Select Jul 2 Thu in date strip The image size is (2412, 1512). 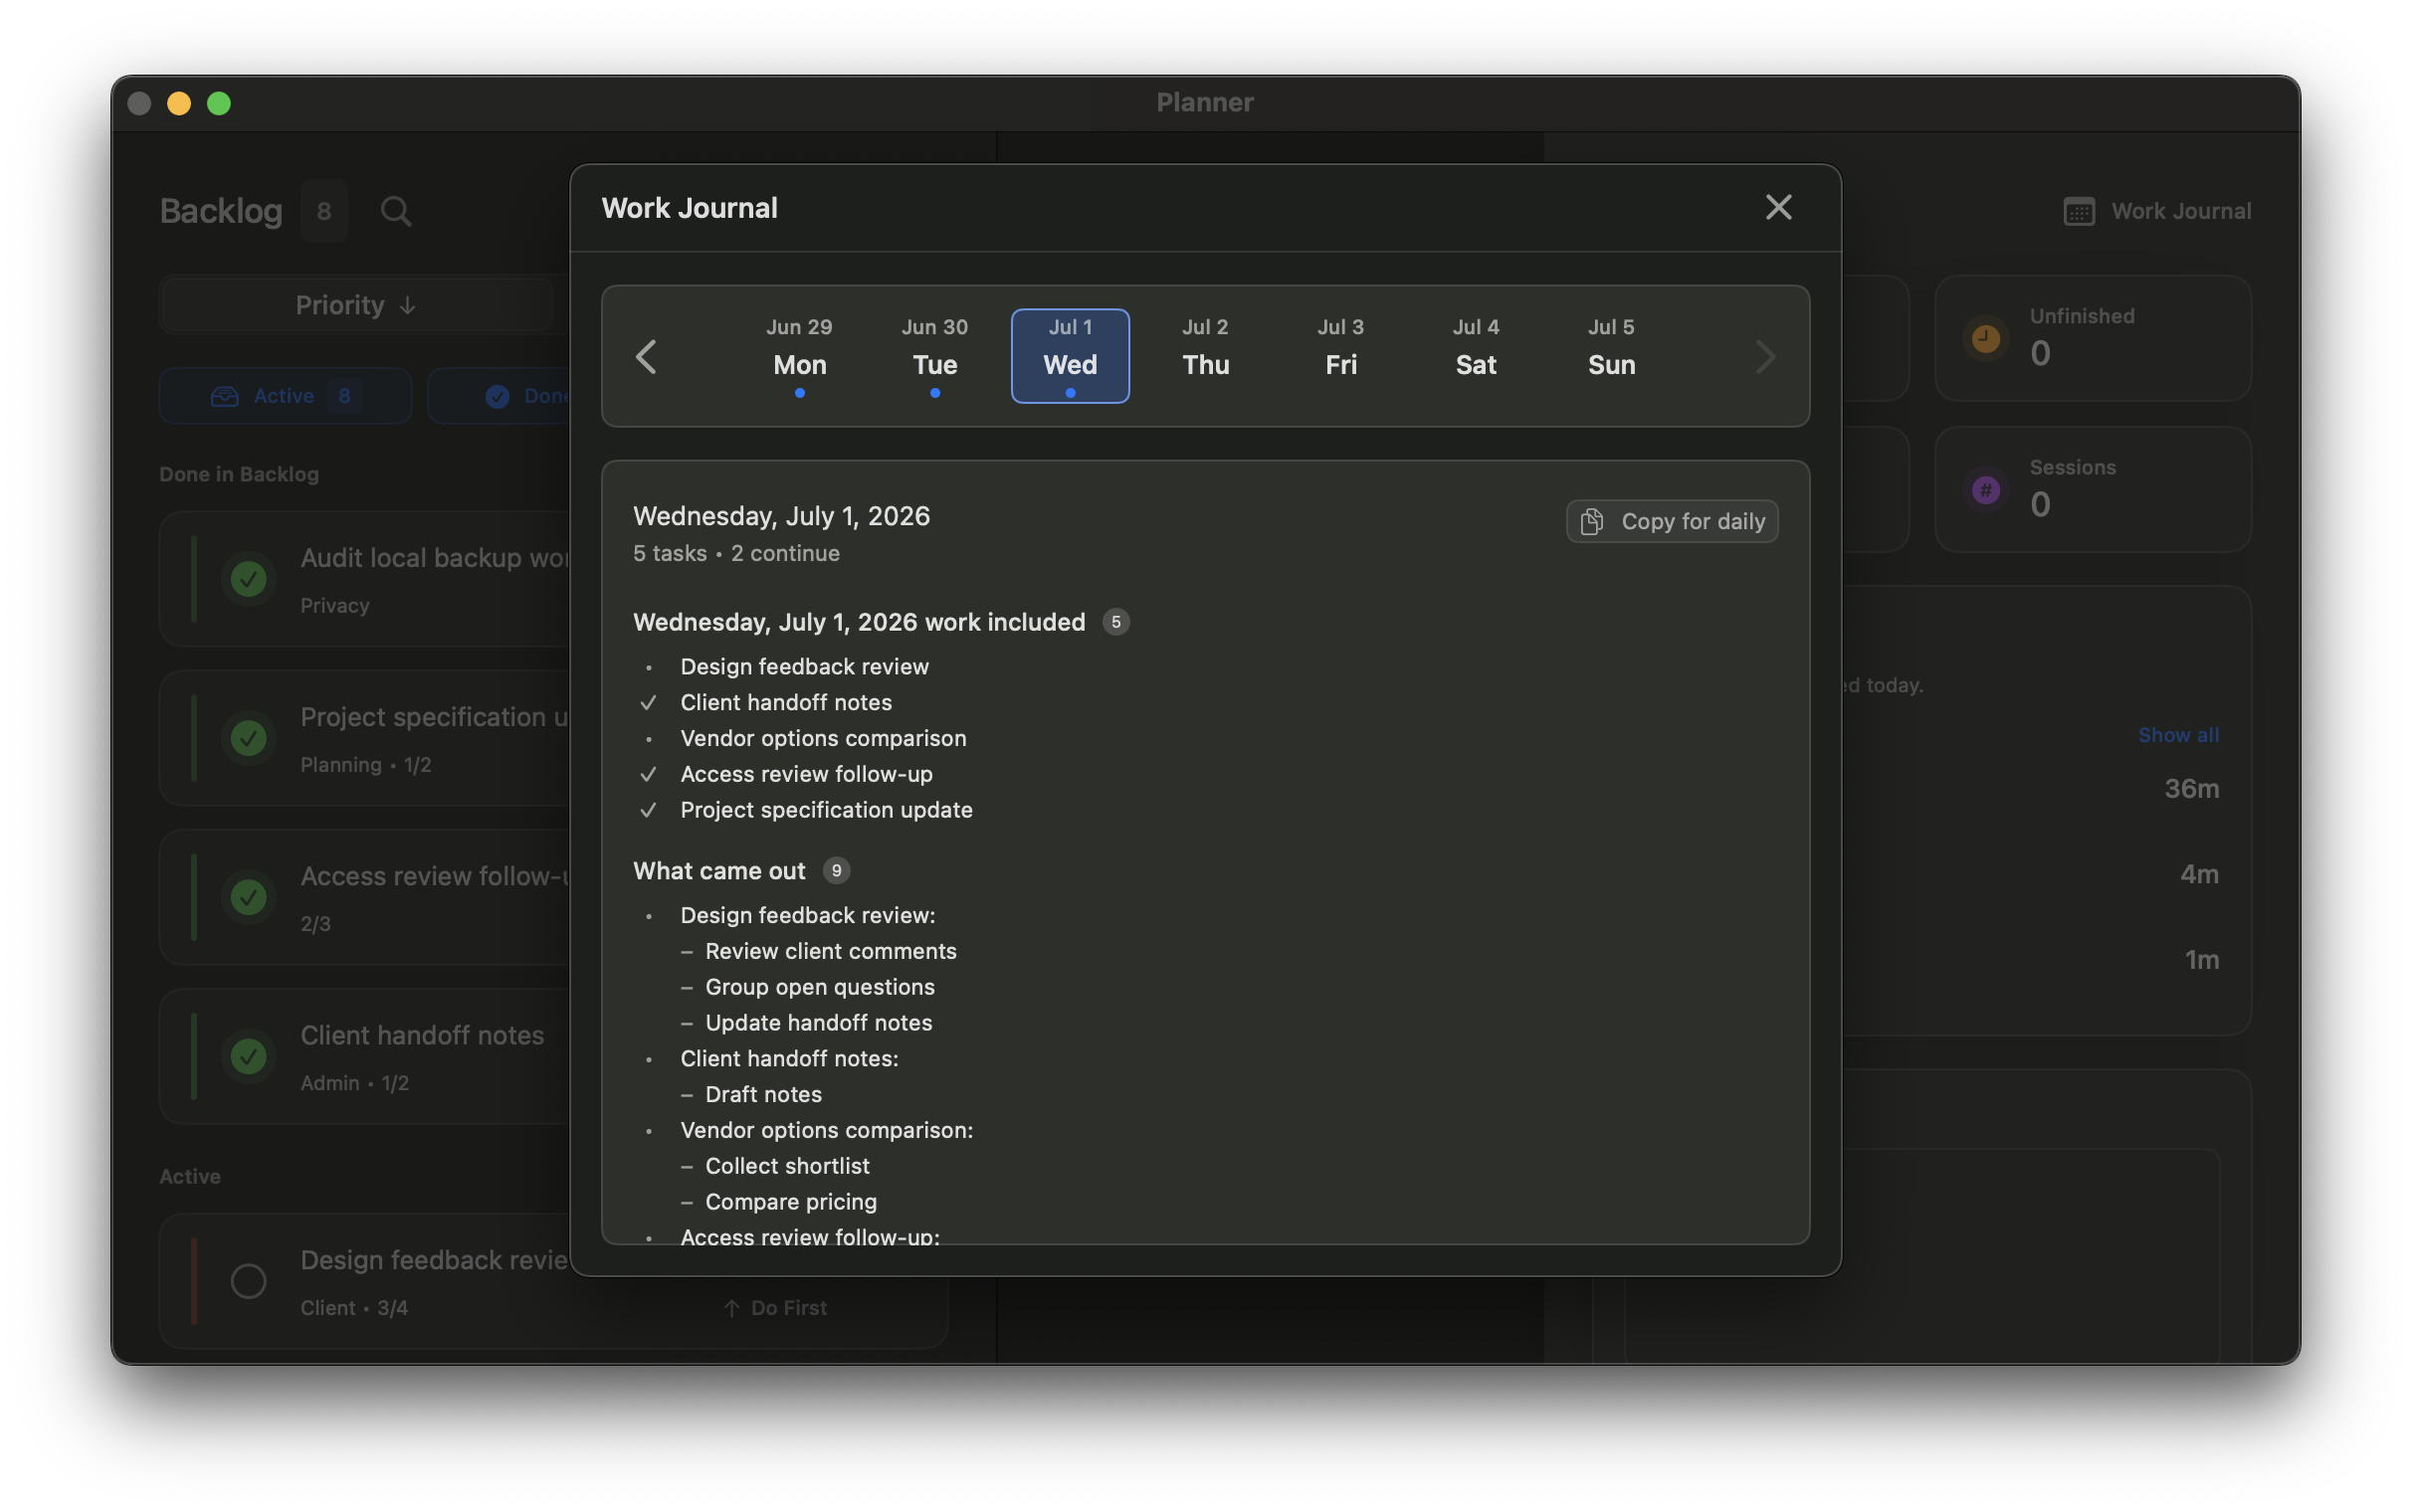click(1205, 356)
